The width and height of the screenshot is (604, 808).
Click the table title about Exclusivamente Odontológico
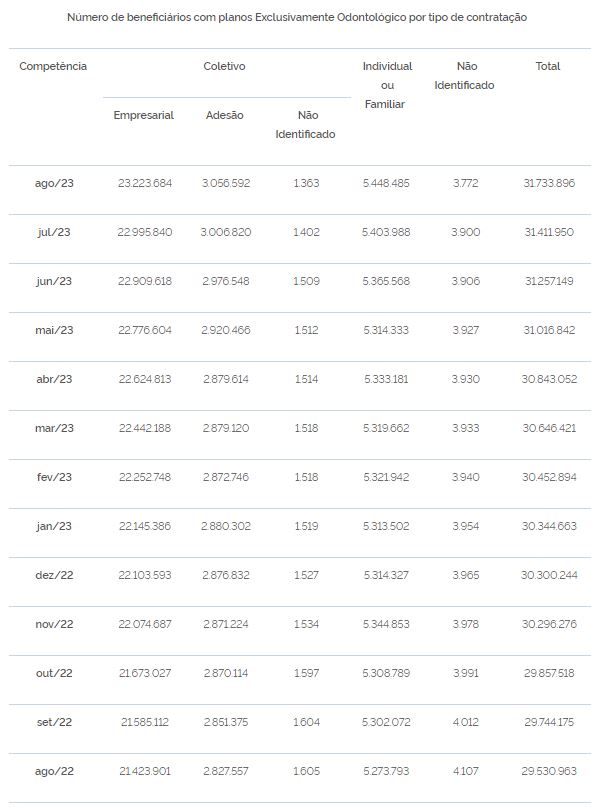coord(297,18)
